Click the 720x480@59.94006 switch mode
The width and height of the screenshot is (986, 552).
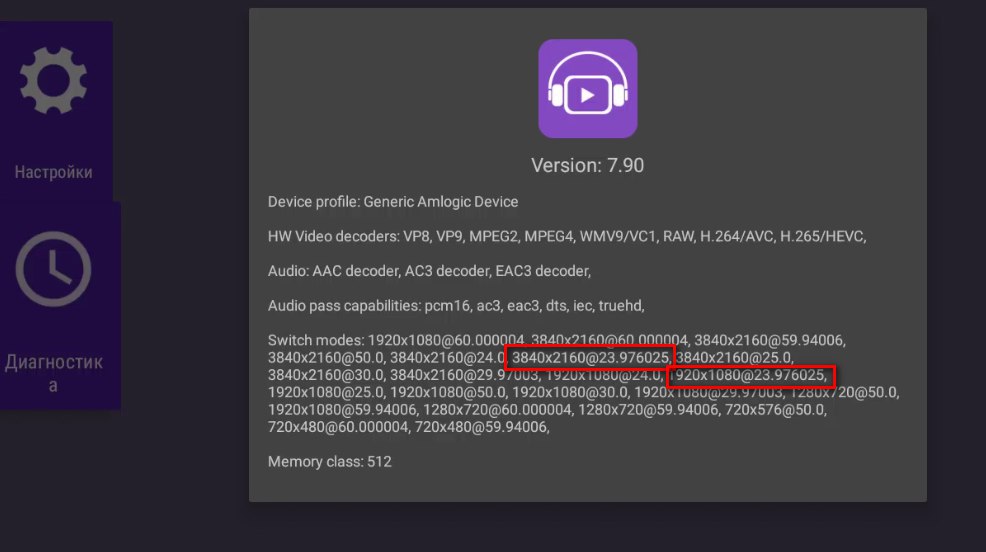pyautogui.click(x=480, y=428)
